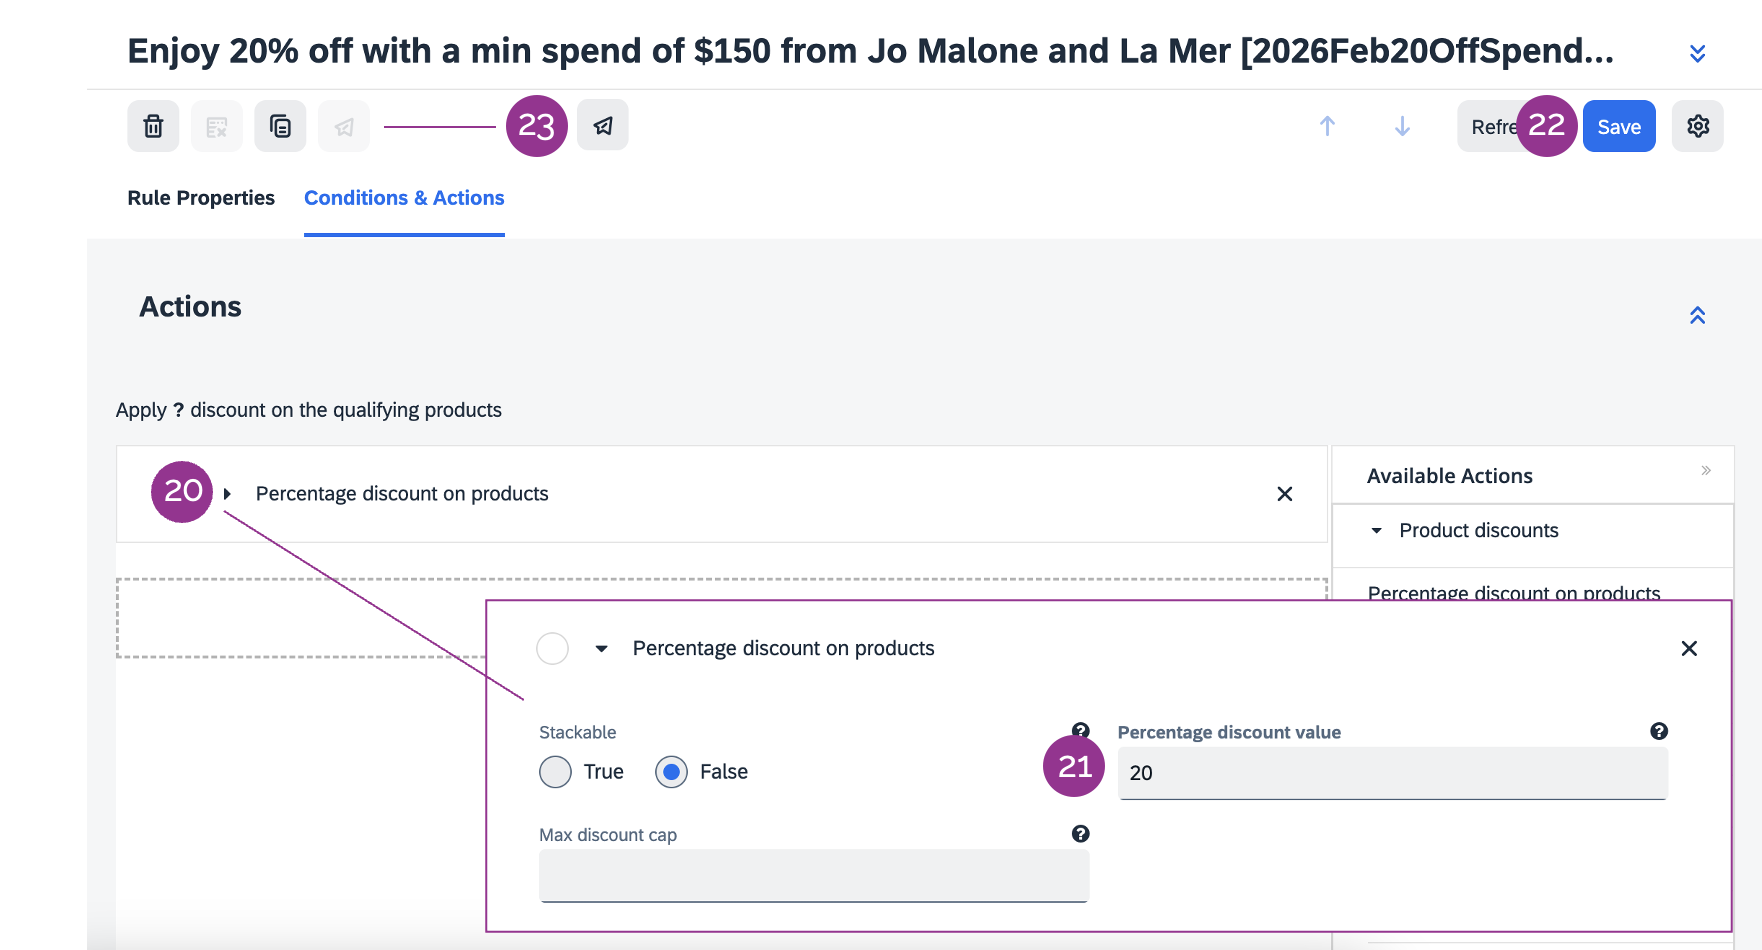Toggle the circle selector beside expanded action

(553, 649)
